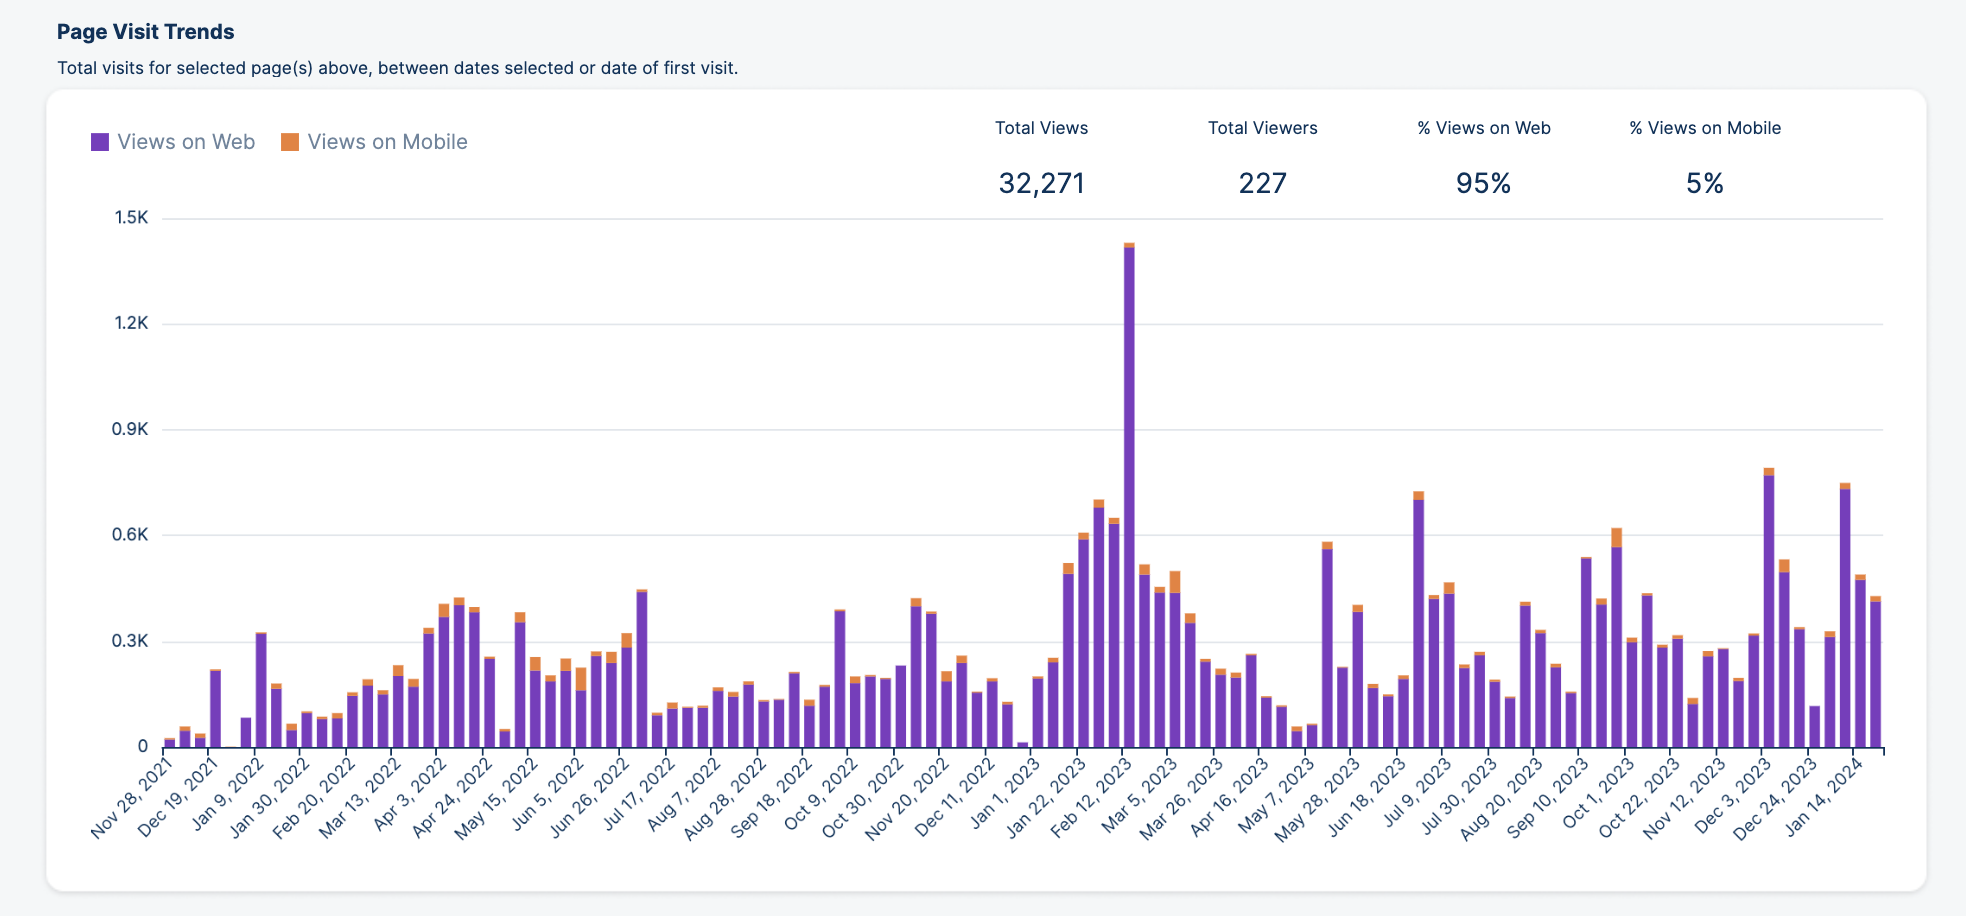Toggle the Views on Web legend label
The image size is (1966, 916).
186,142
